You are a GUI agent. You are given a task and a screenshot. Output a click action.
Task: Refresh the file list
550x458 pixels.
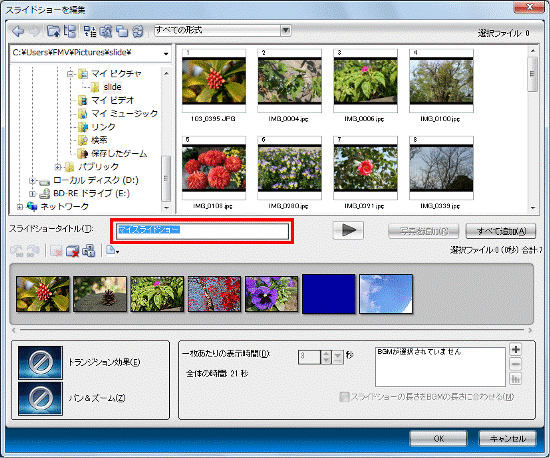[138, 31]
